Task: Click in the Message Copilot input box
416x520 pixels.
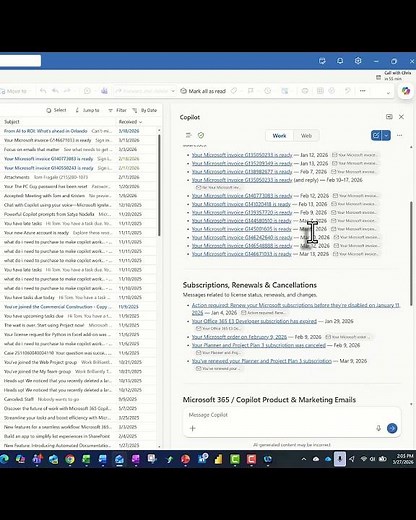Action: [x=292, y=415]
